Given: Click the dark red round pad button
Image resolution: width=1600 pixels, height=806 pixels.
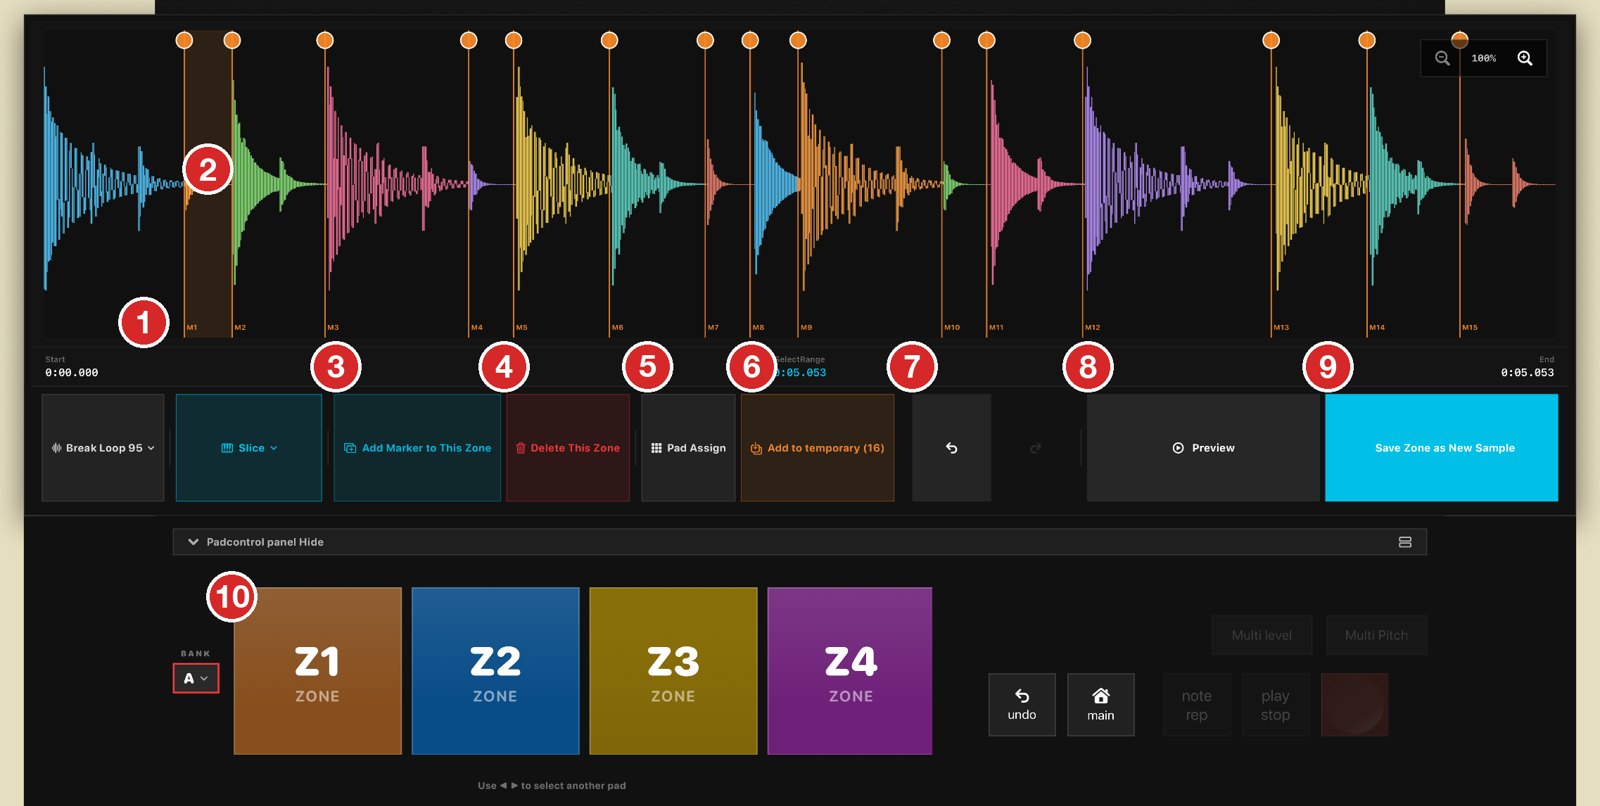Looking at the screenshot, I should click(1354, 705).
